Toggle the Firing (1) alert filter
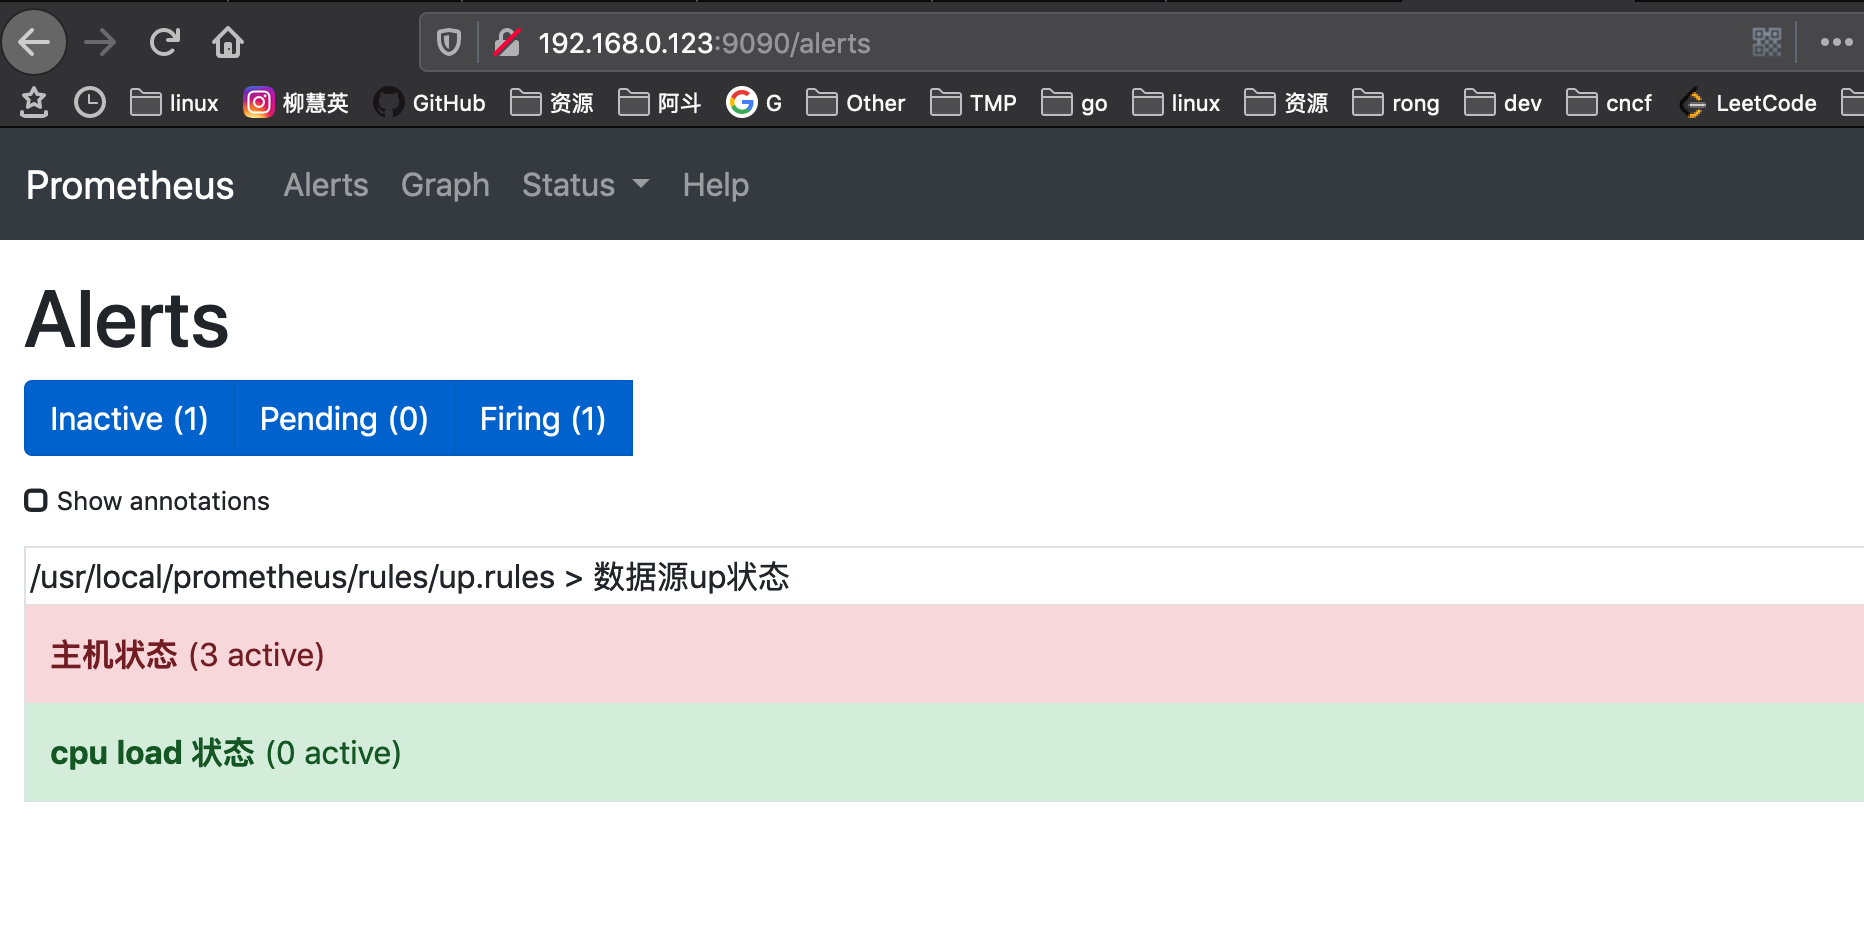 [543, 418]
